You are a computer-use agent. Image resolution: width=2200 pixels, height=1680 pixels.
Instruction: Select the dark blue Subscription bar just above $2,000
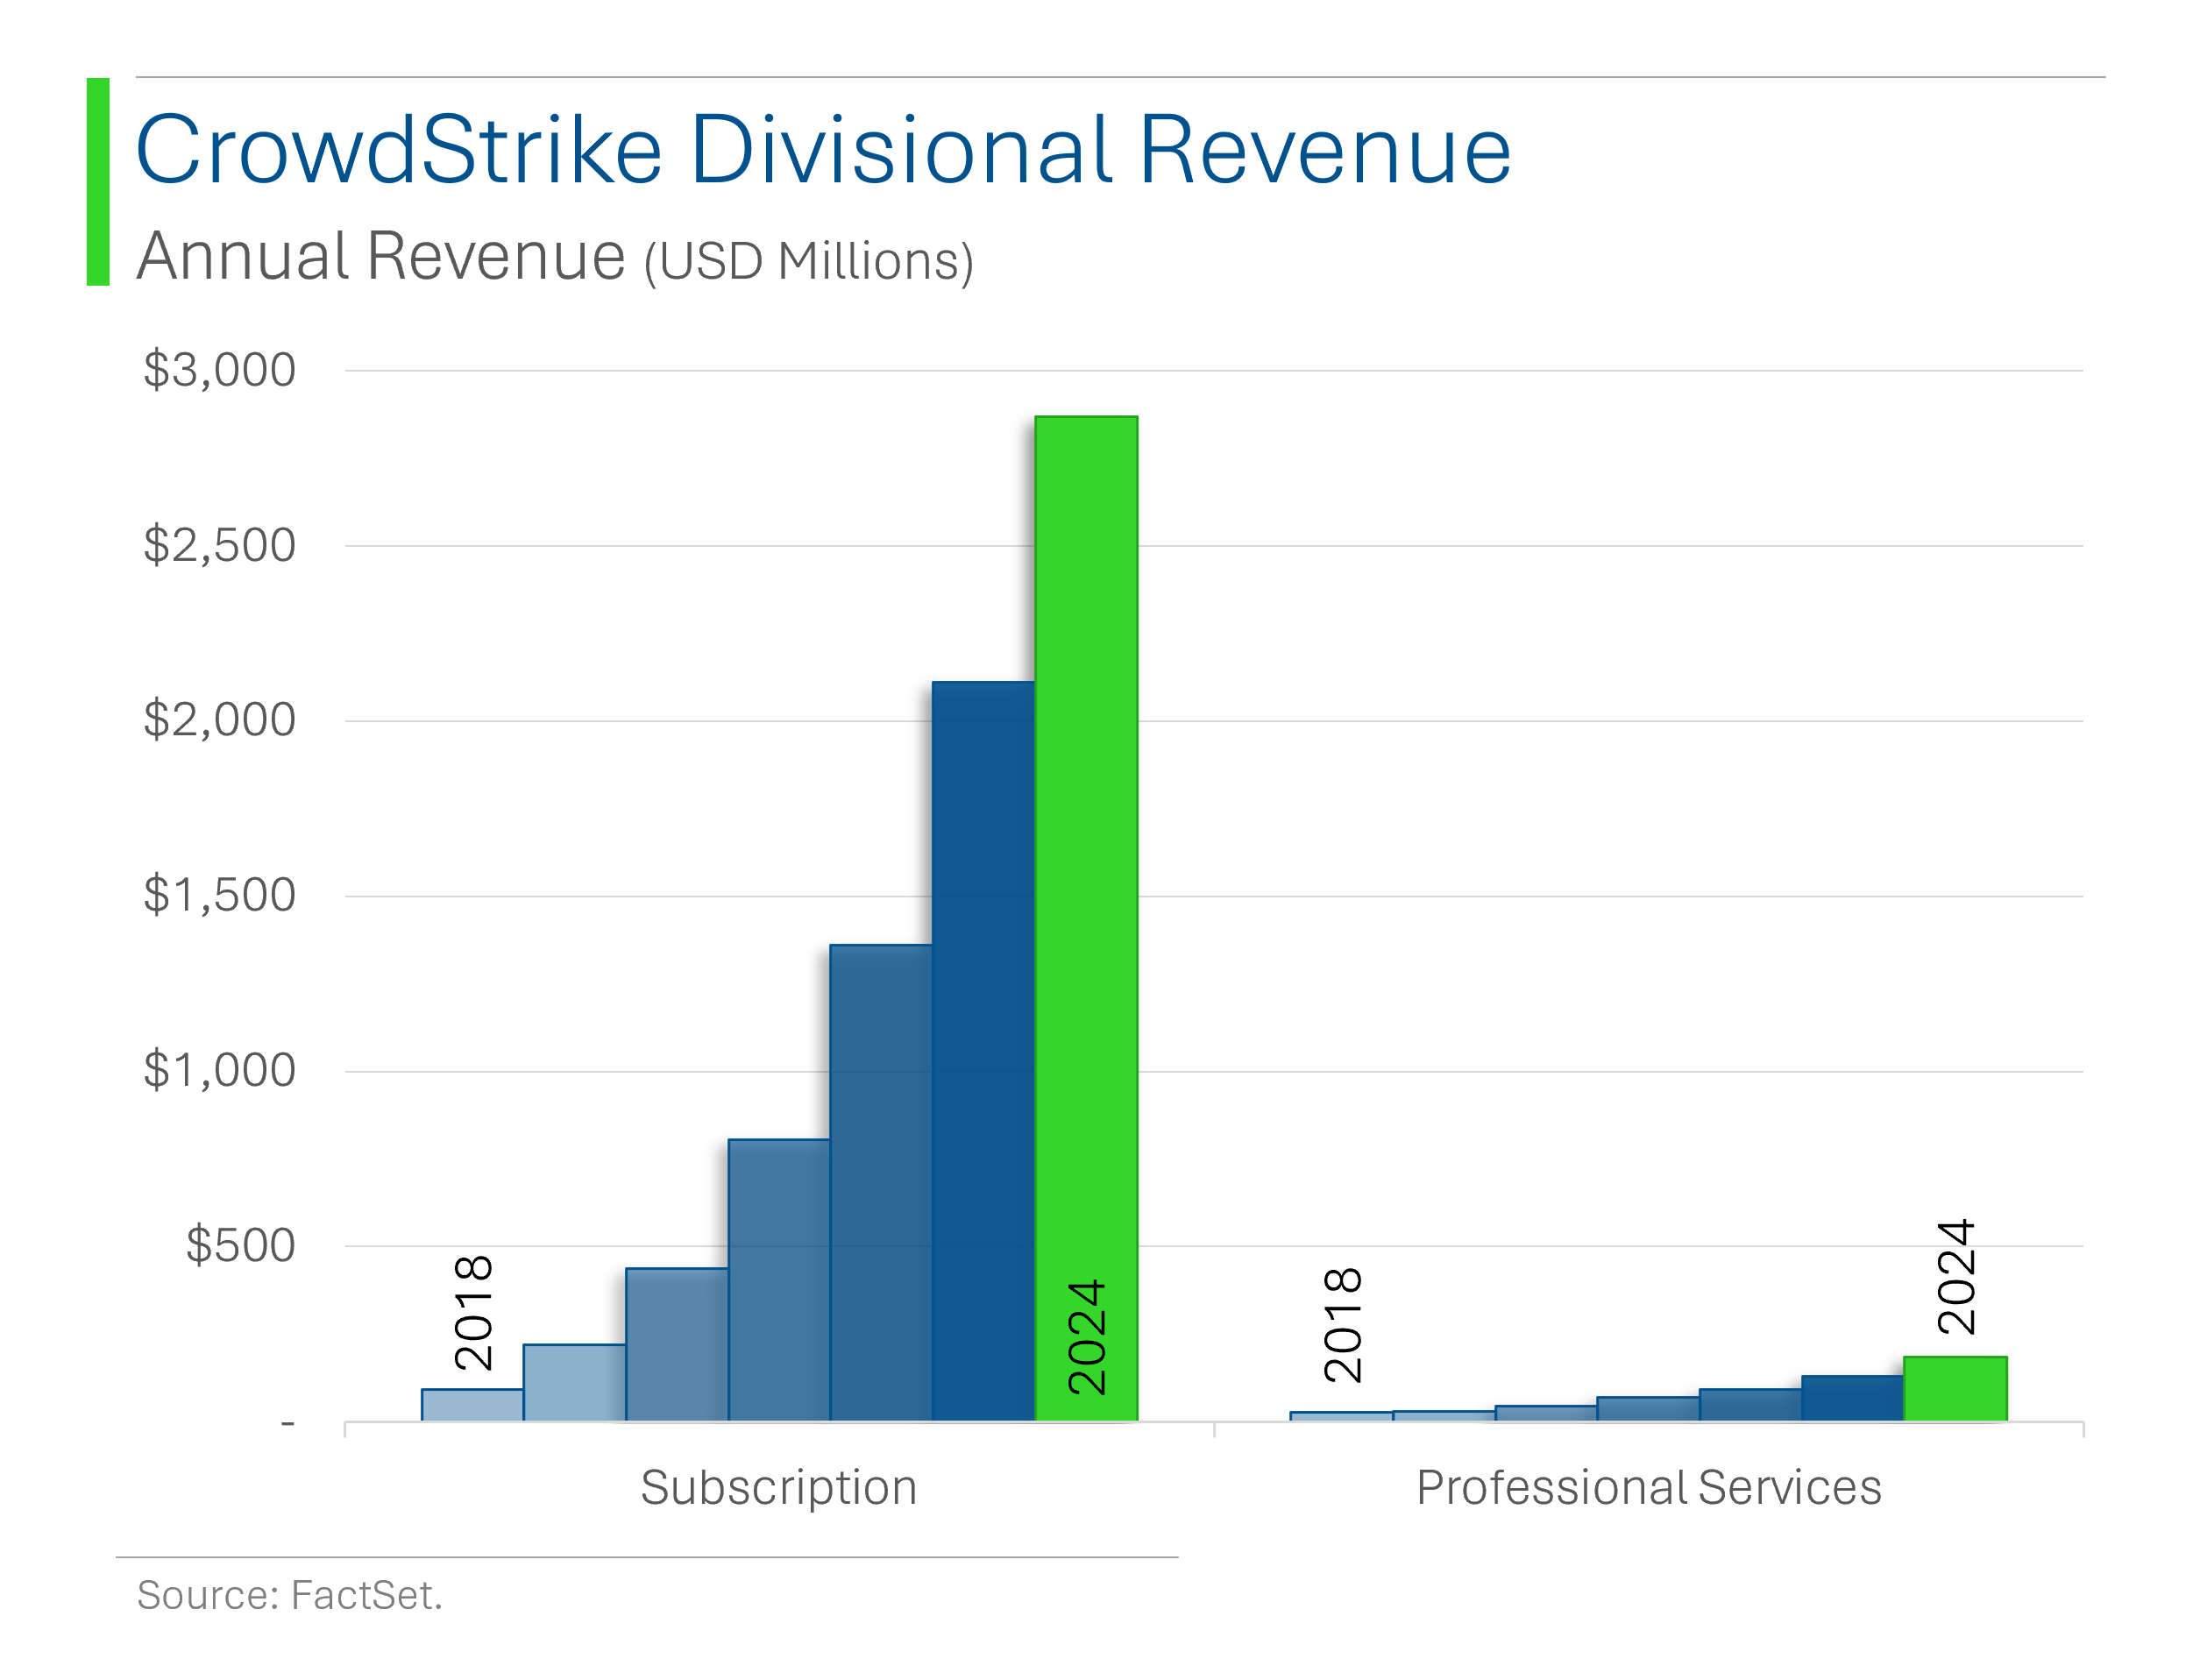[x=983, y=1051]
